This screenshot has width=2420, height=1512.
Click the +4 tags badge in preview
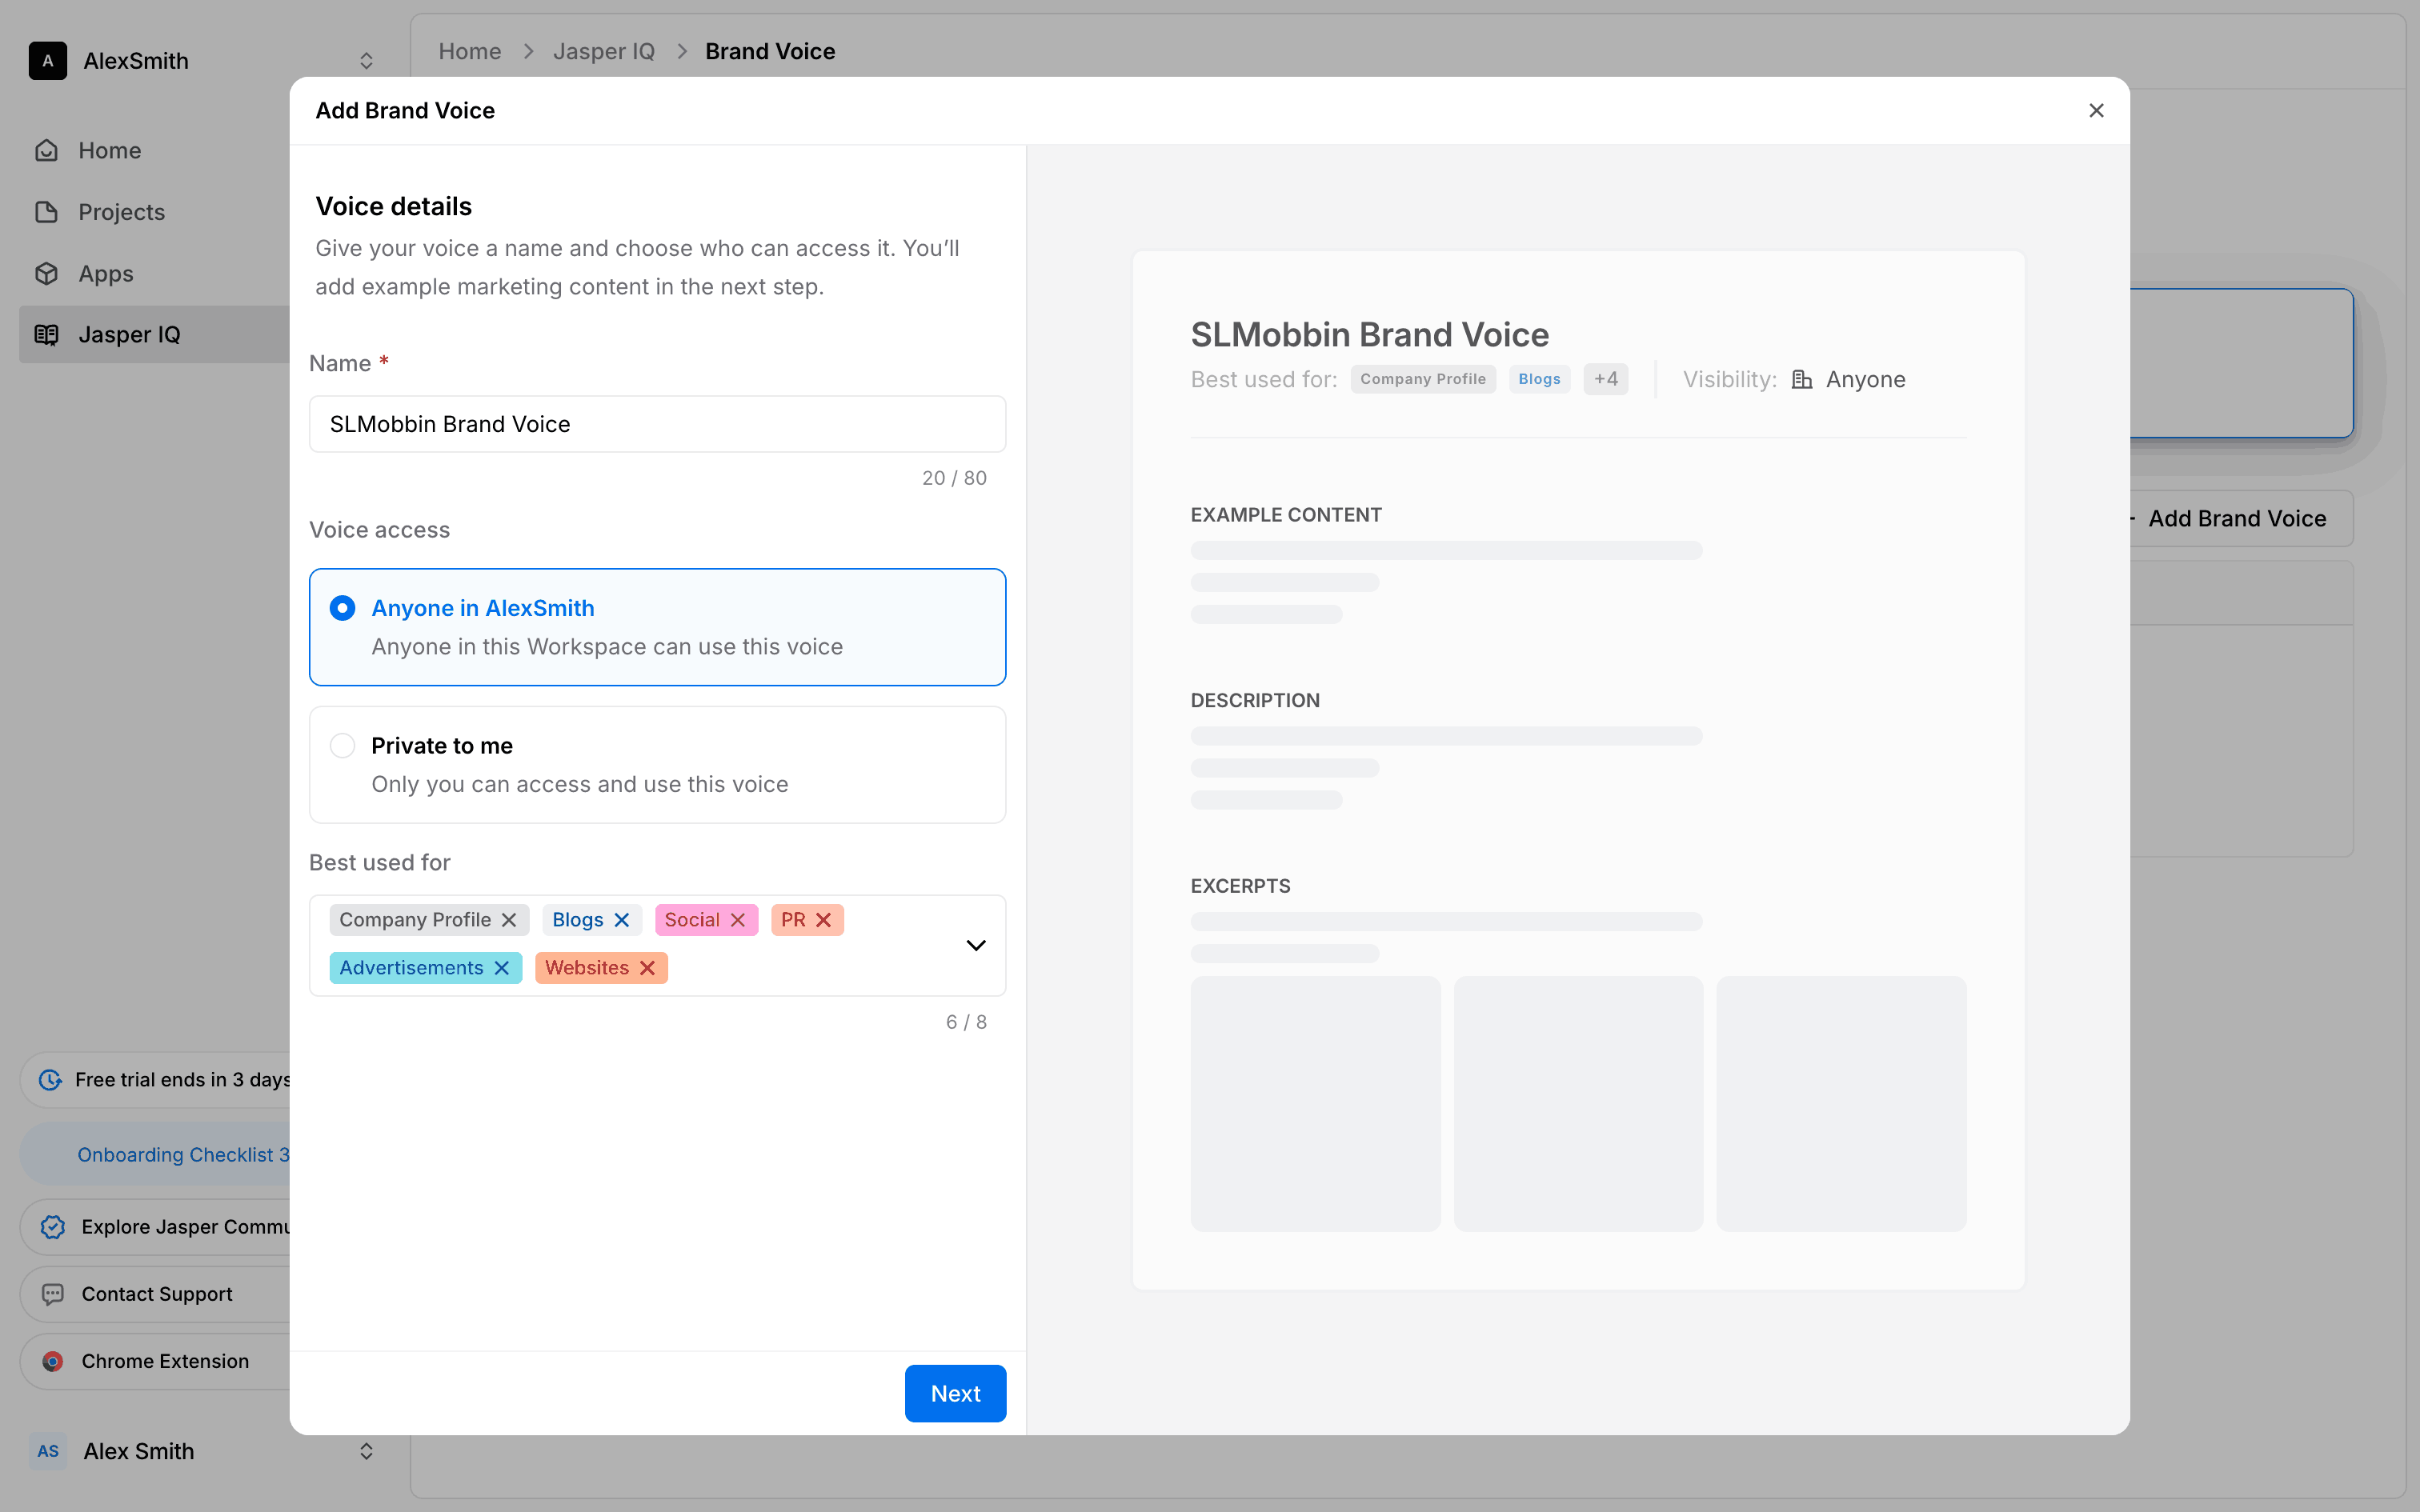tap(1605, 379)
